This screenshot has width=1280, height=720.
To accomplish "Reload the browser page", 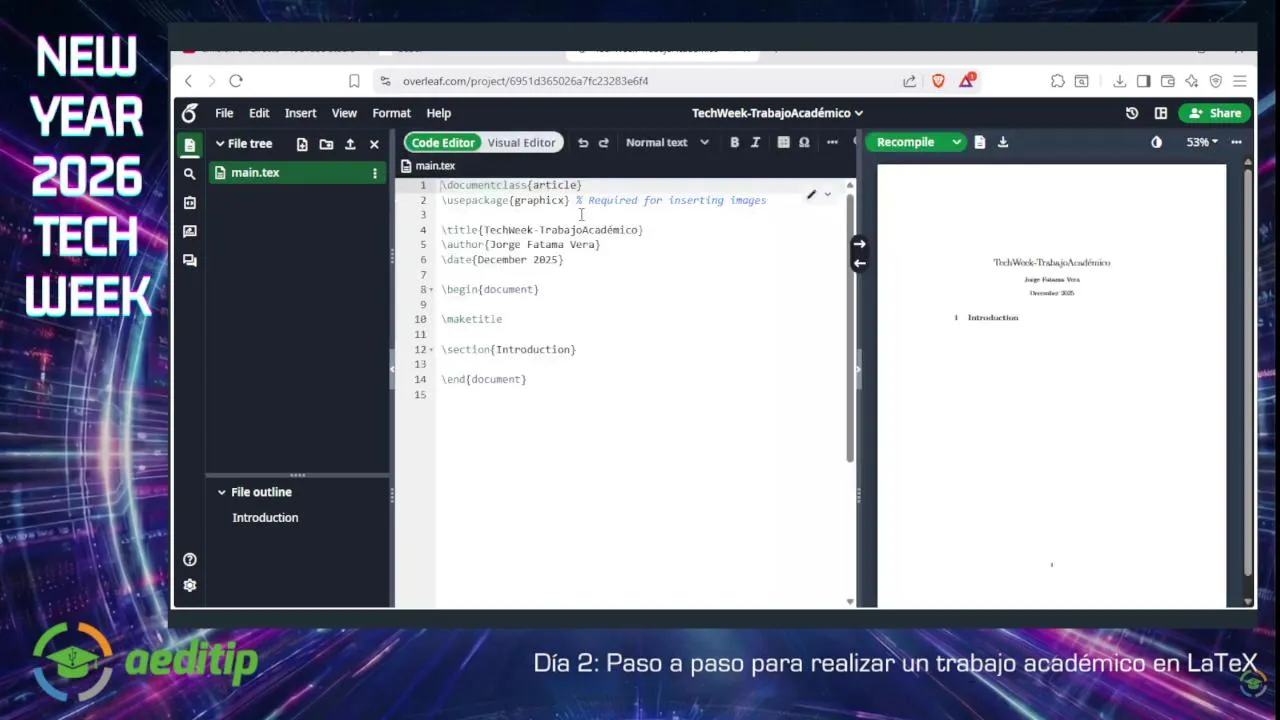I will click(236, 81).
